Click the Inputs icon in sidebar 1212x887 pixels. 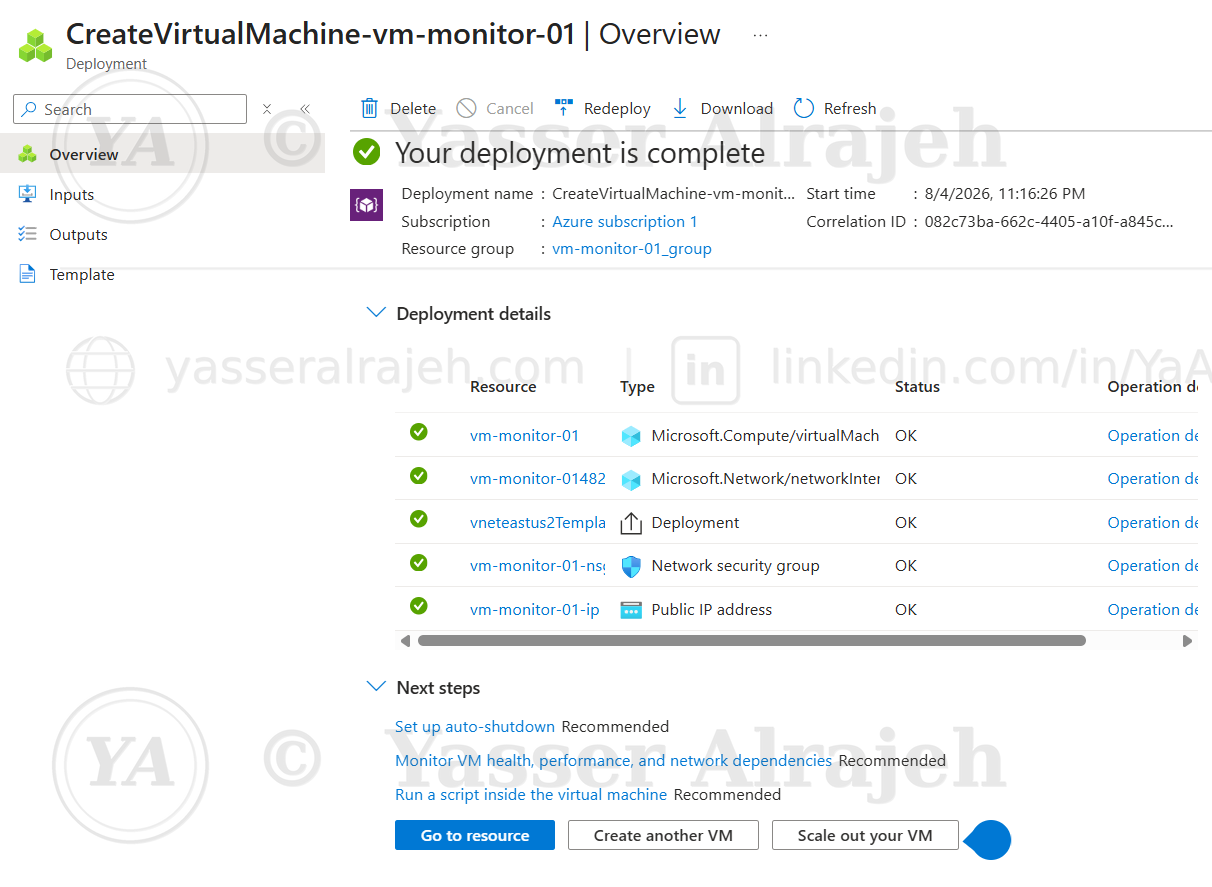point(28,194)
